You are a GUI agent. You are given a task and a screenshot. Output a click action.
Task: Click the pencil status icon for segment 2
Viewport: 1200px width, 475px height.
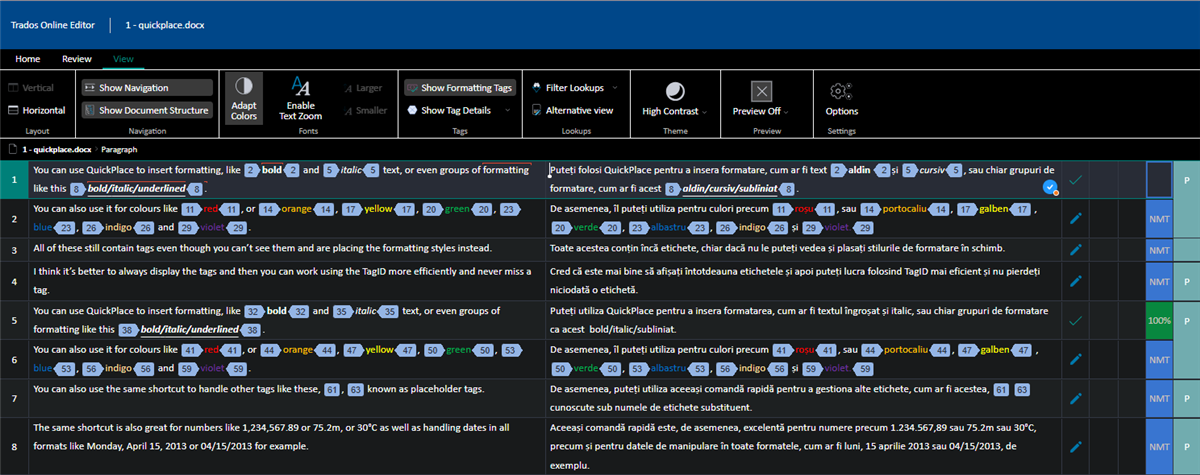(x=1076, y=218)
